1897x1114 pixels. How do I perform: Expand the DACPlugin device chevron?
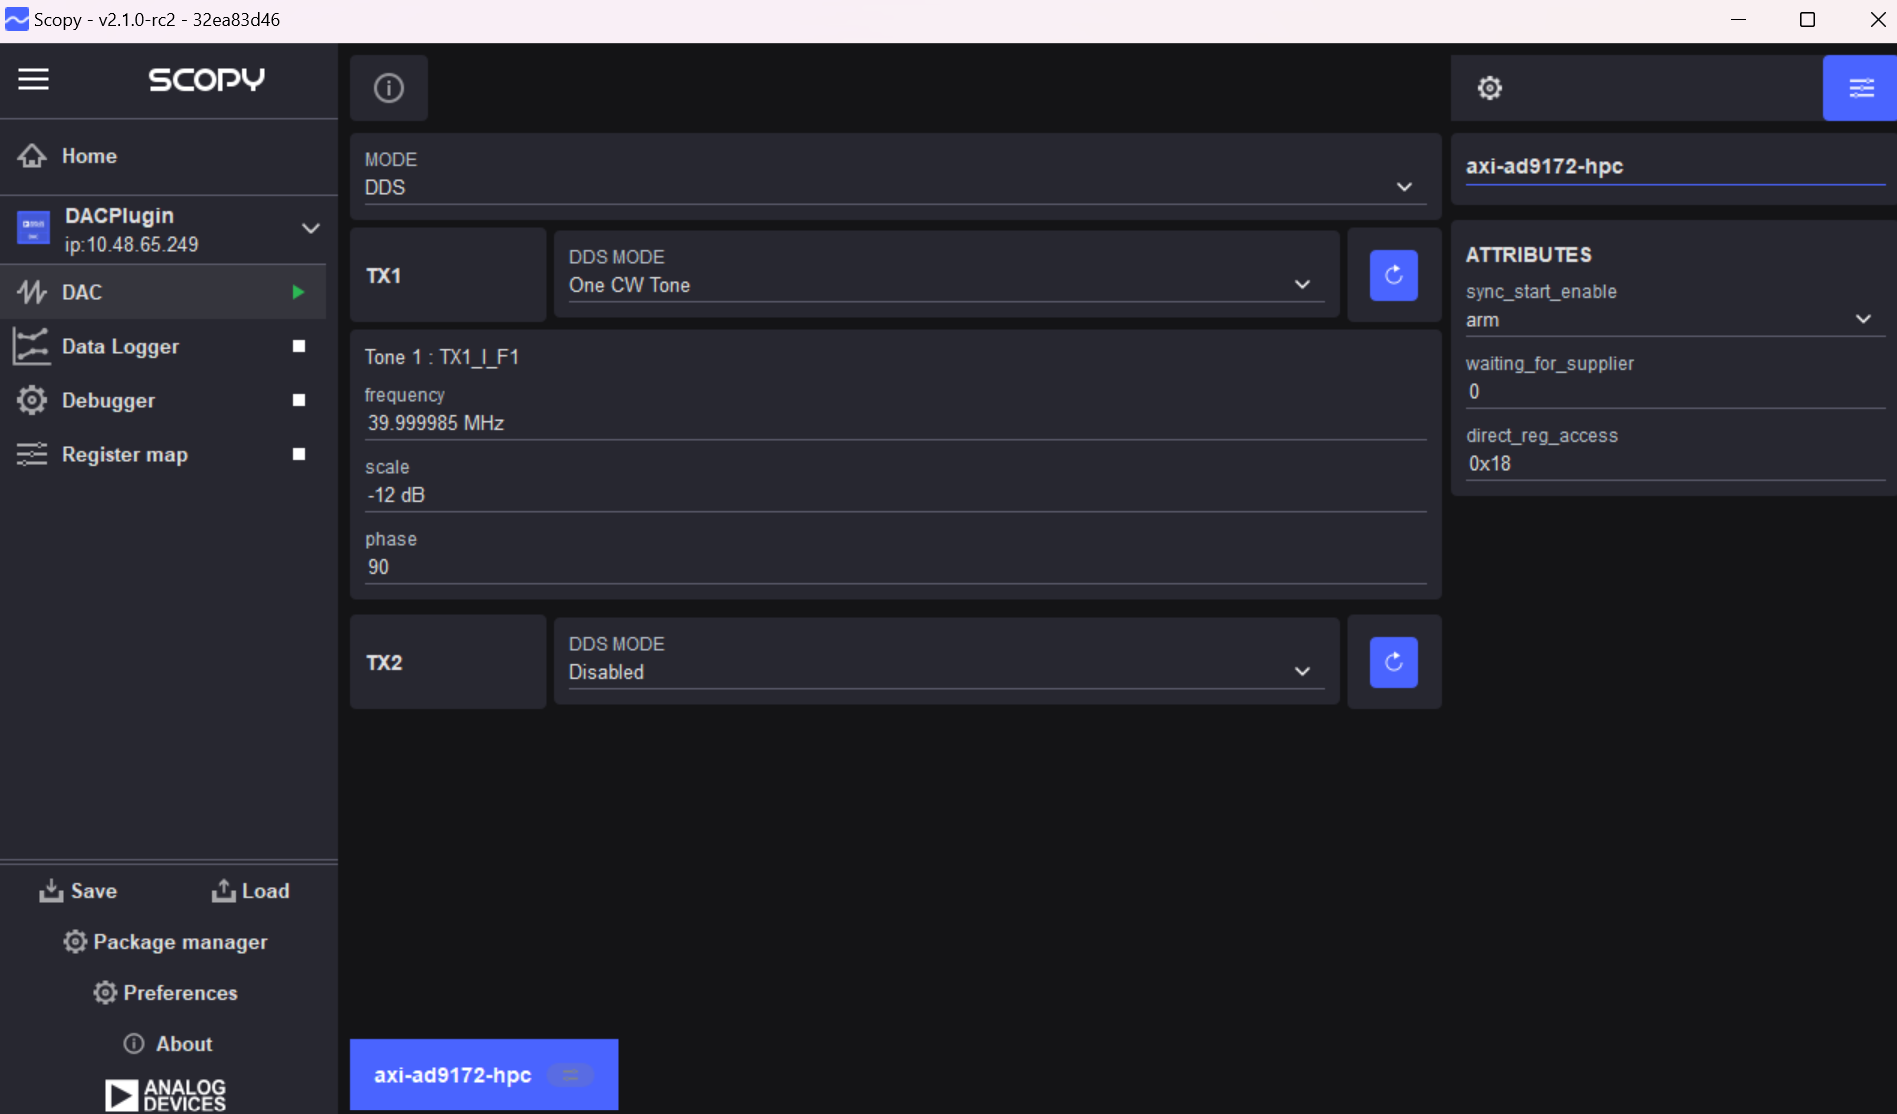(311, 229)
